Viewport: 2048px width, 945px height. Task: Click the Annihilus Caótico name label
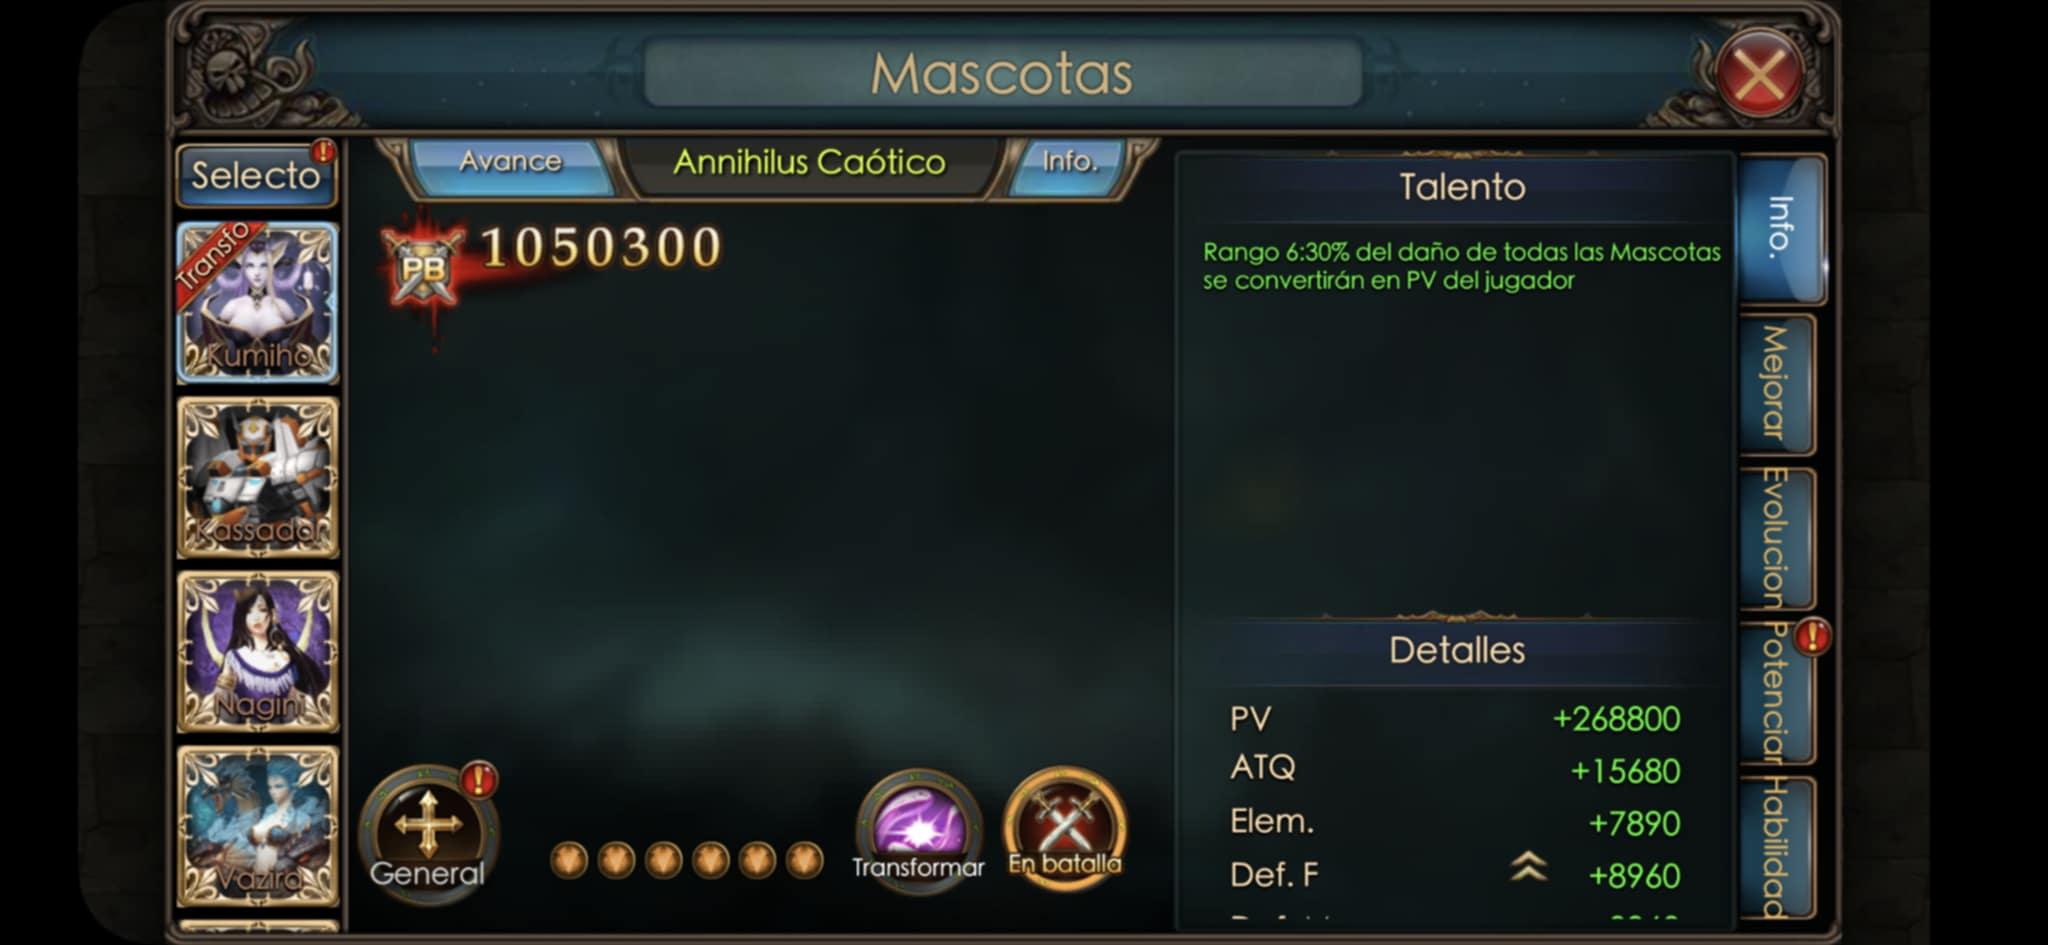pyautogui.click(x=810, y=163)
